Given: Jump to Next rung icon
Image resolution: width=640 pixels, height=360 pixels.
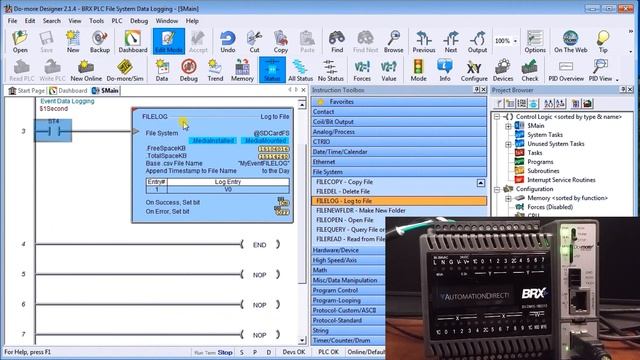Looking at the screenshot, I should (451, 41).
